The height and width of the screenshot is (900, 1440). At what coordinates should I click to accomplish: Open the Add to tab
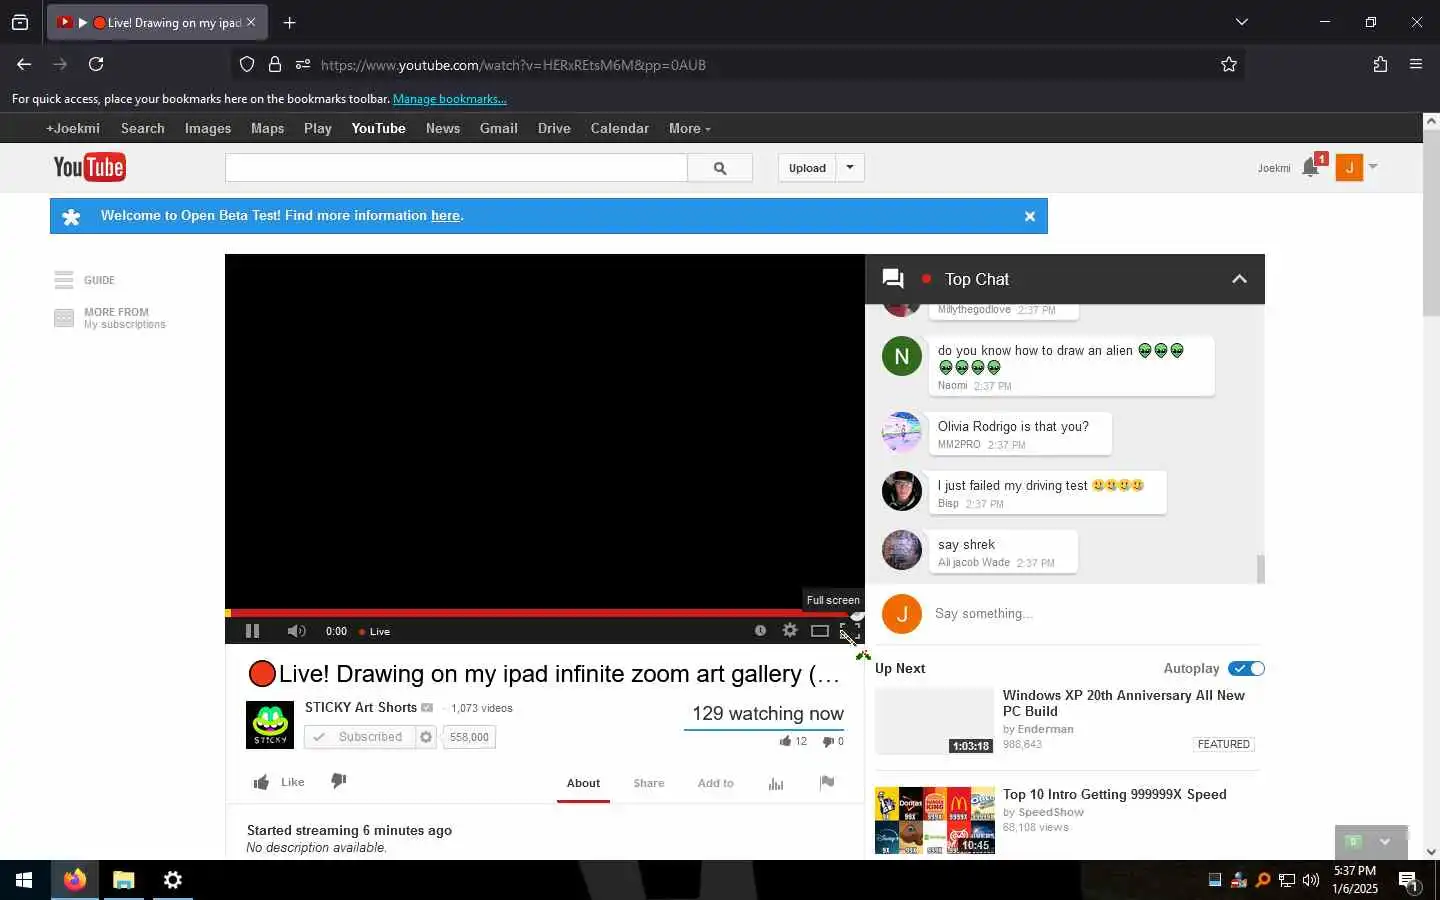coord(715,783)
